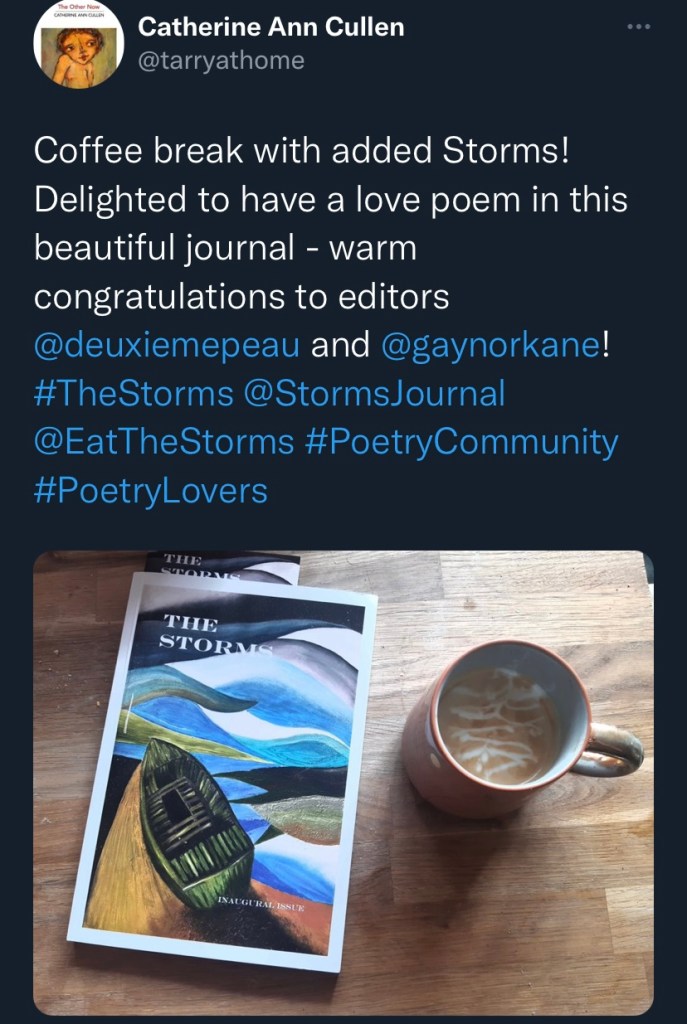
Task: Search the #TheStorms hashtag
Action: click(133, 393)
